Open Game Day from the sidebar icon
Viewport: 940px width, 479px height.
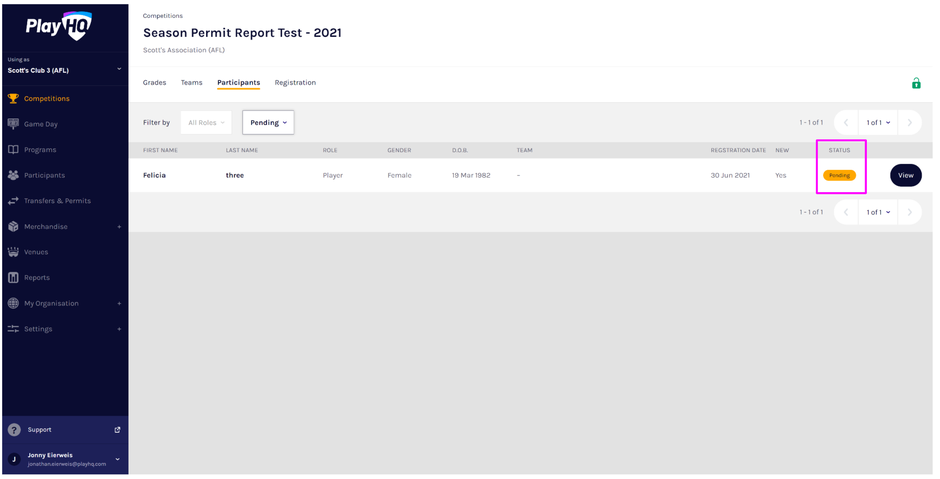13,124
